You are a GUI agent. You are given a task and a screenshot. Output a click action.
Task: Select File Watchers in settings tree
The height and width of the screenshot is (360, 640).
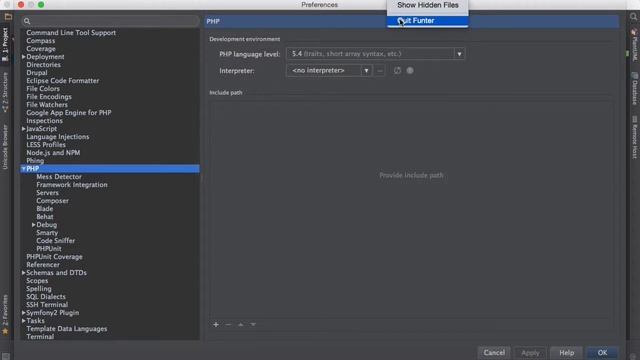coord(47,104)
